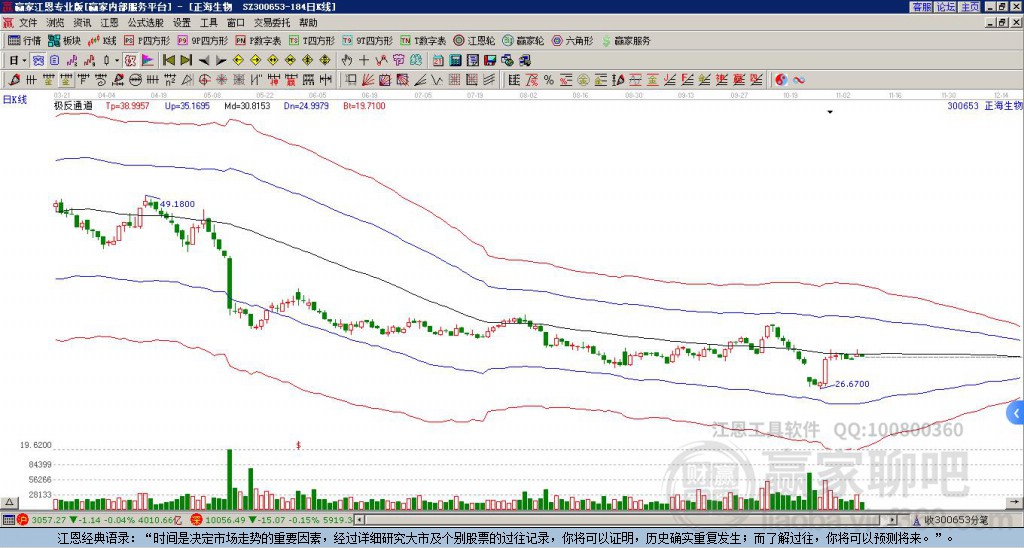
Task: Open T四方形 time square
Action: click(312, 40)
